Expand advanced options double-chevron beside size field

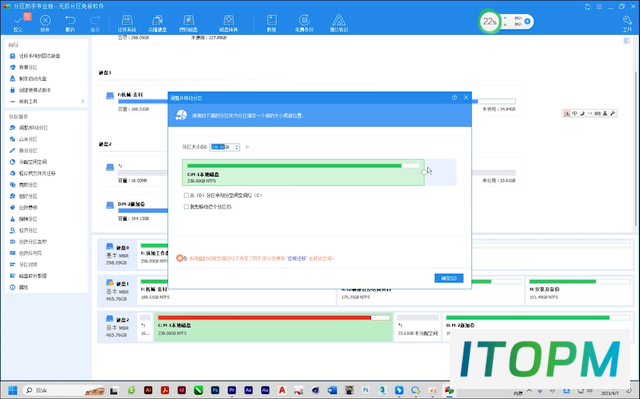(247, 147)
